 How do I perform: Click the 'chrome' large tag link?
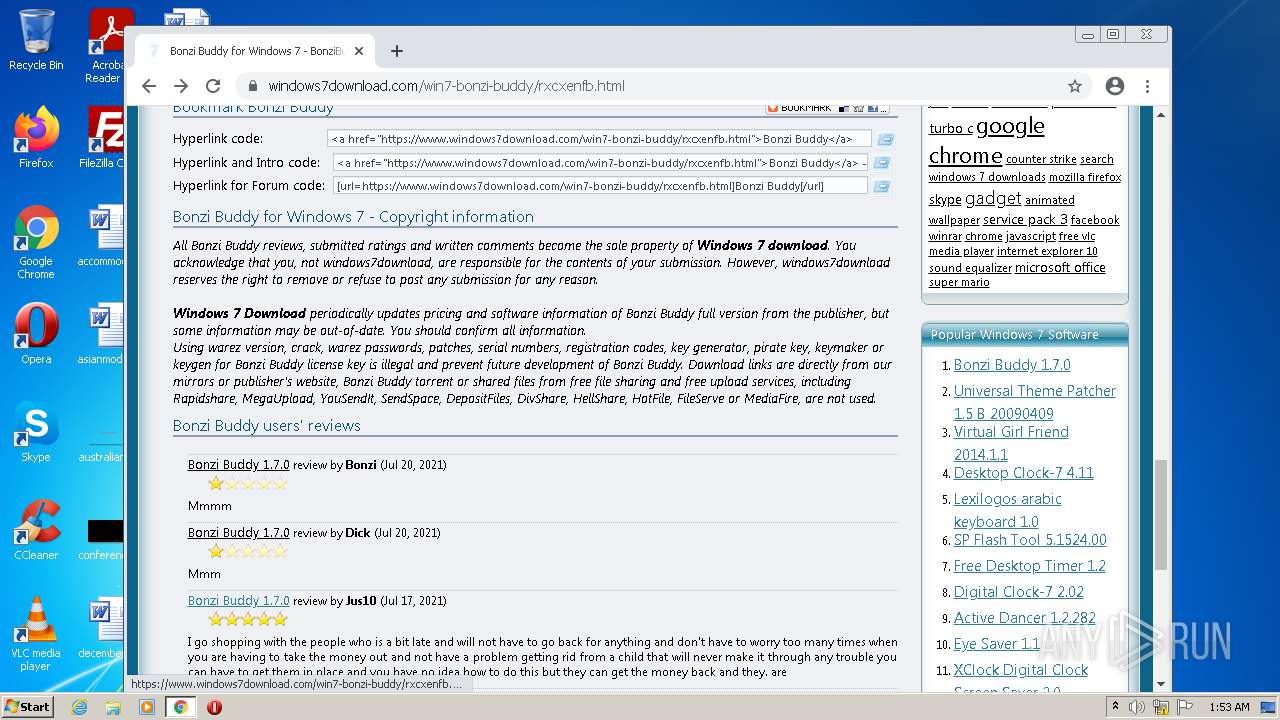[965, 155]
